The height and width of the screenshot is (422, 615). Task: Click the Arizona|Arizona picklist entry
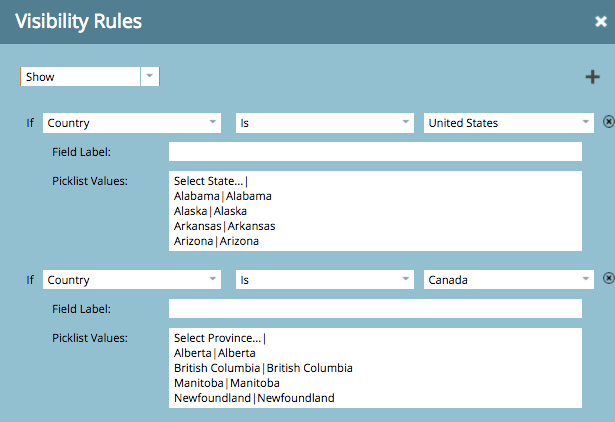(216, 241)
